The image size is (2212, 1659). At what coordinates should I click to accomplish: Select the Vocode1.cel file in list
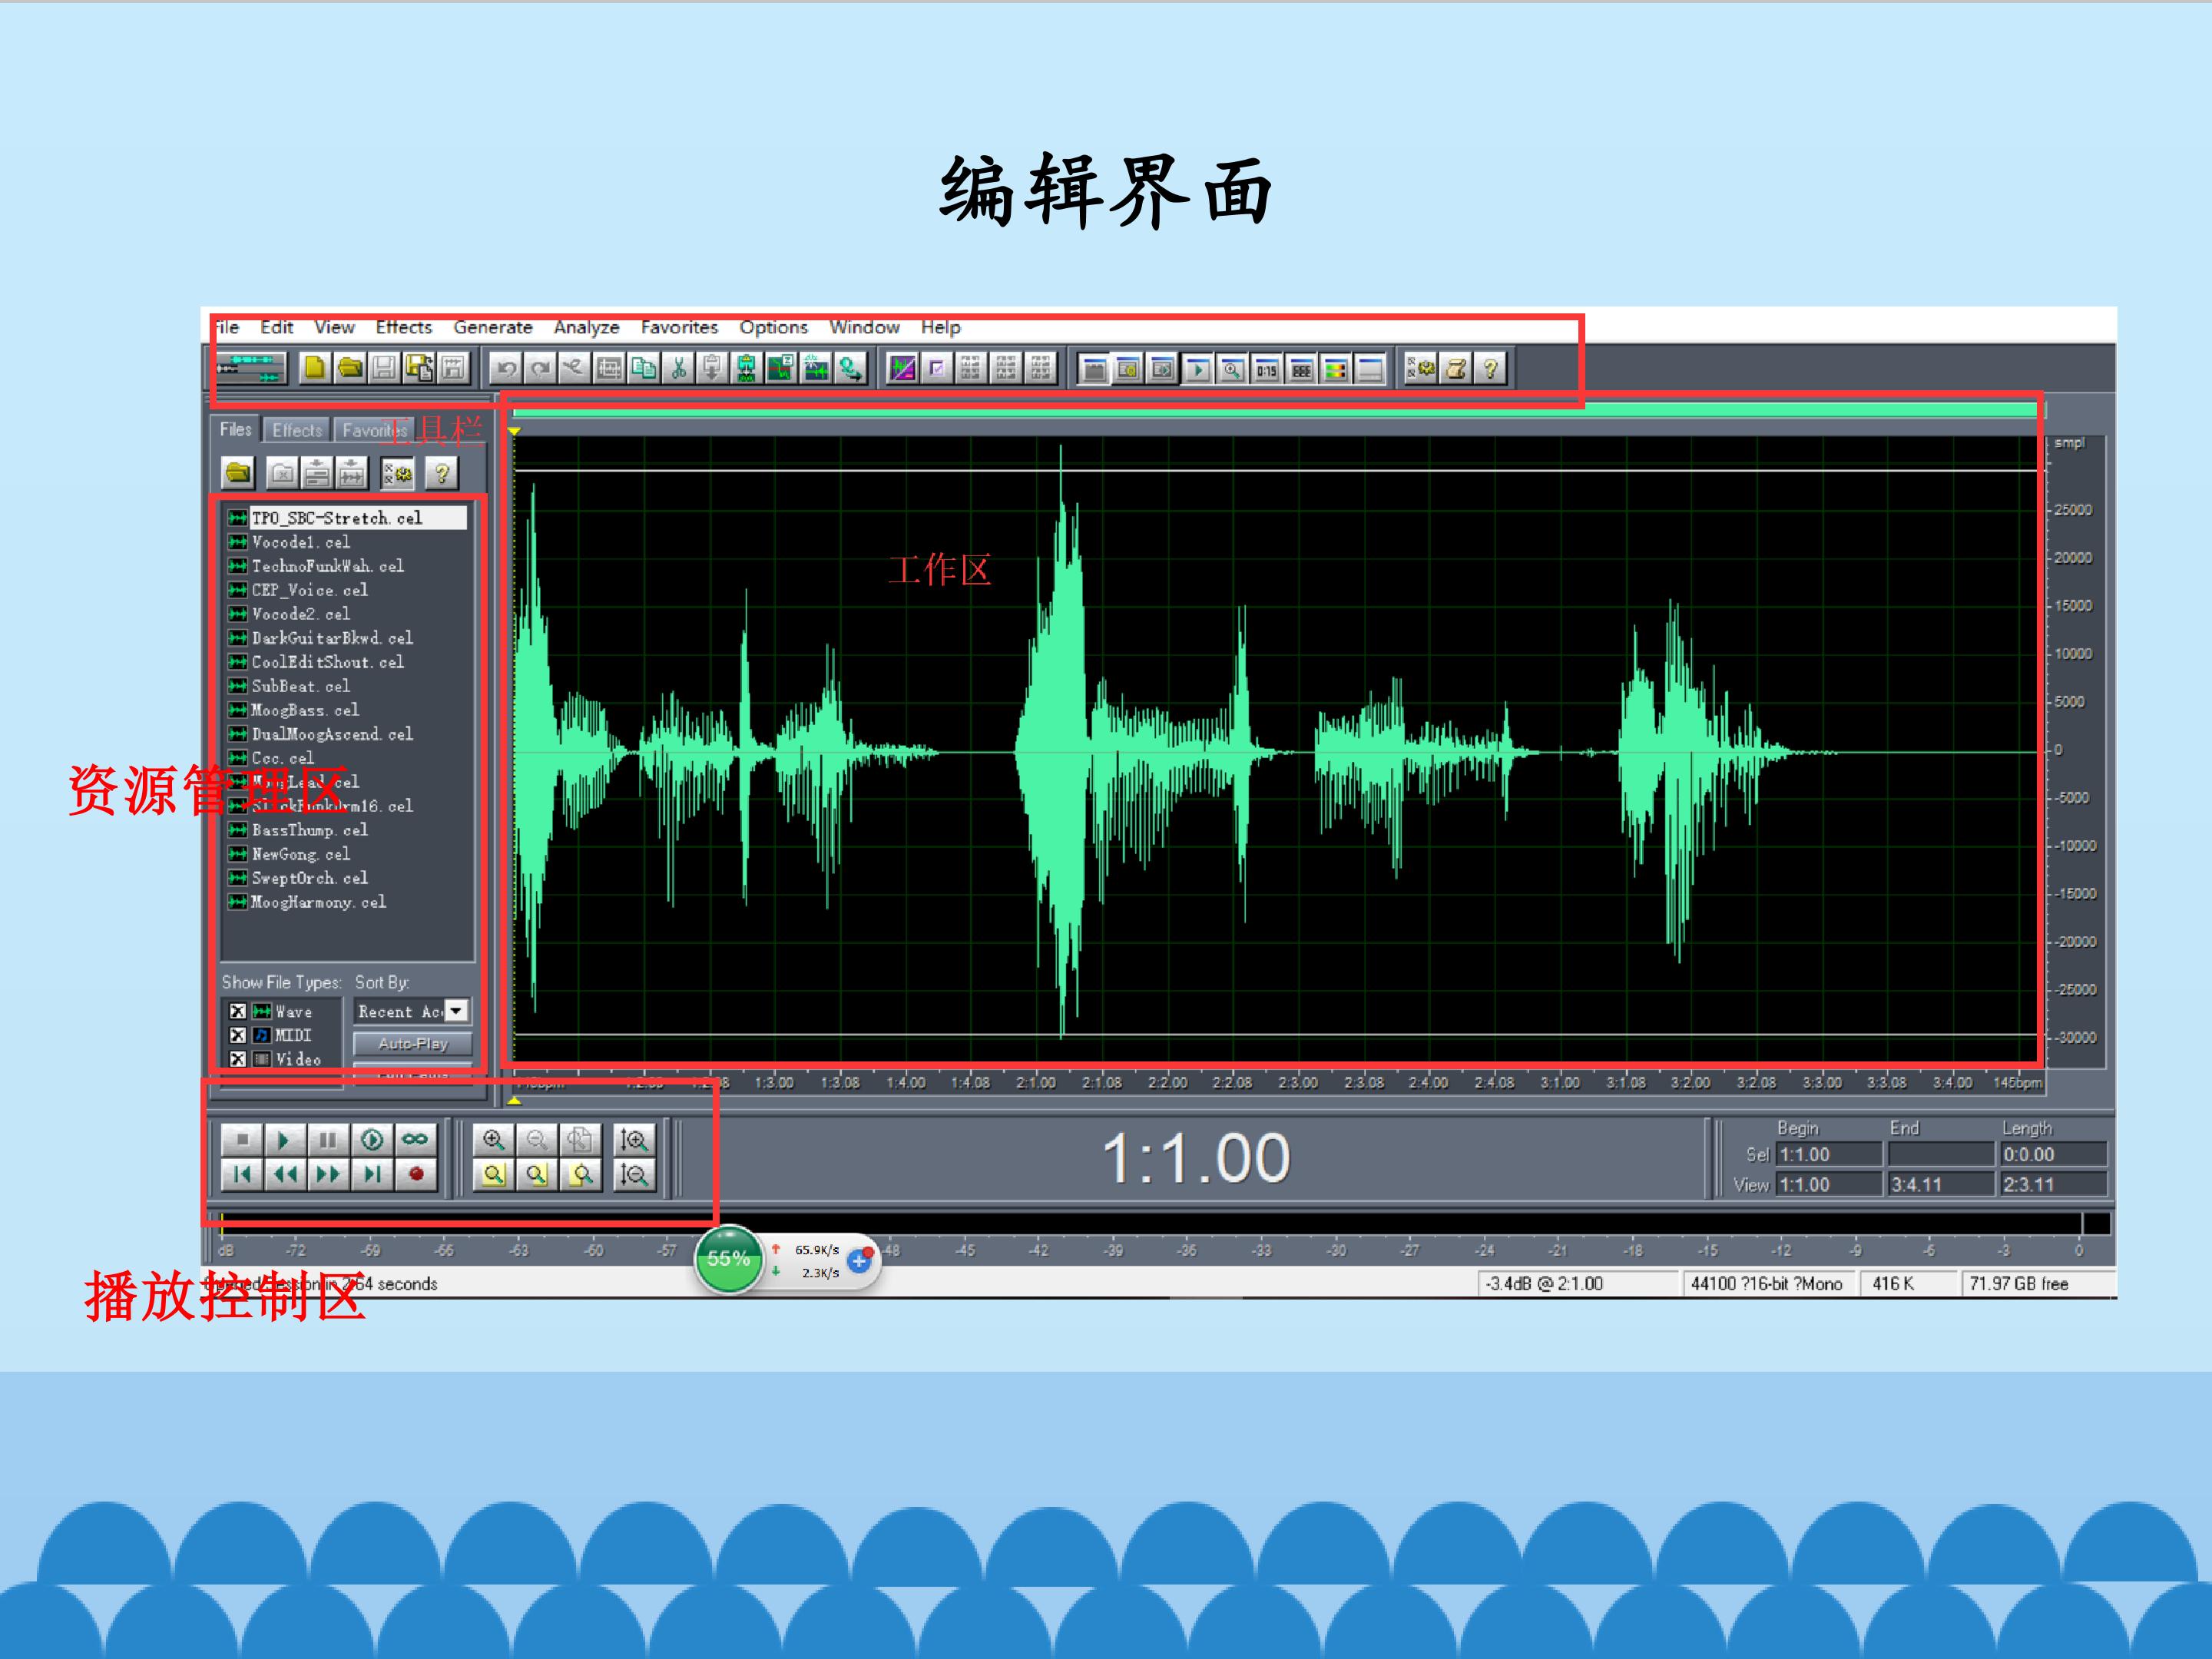[x=345, y=542]
